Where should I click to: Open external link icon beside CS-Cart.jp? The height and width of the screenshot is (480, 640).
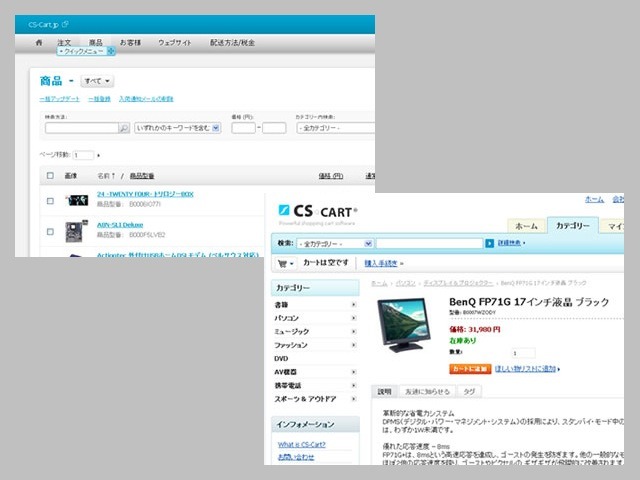pyautogui.click(x=65, y=24)
